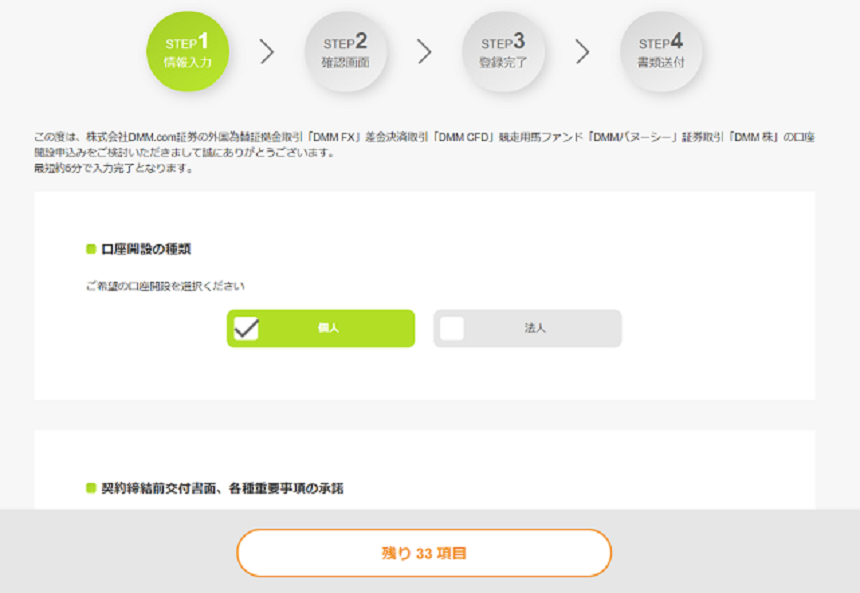Select the 個人 account type button
Screen dimensions: 860x593
click(x=321, y=329)
